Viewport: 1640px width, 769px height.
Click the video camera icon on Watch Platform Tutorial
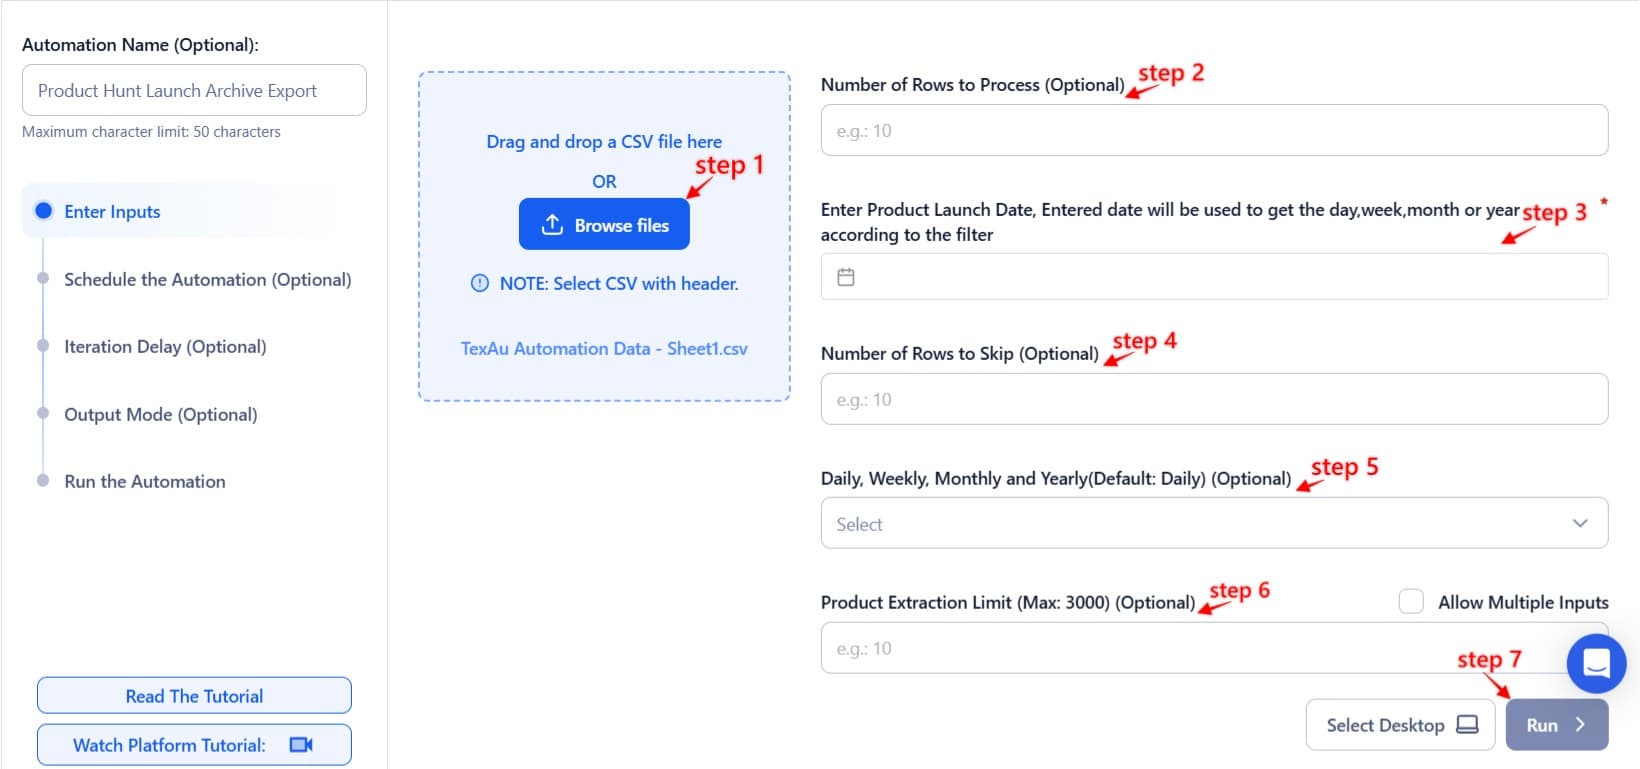pos(300,744)
